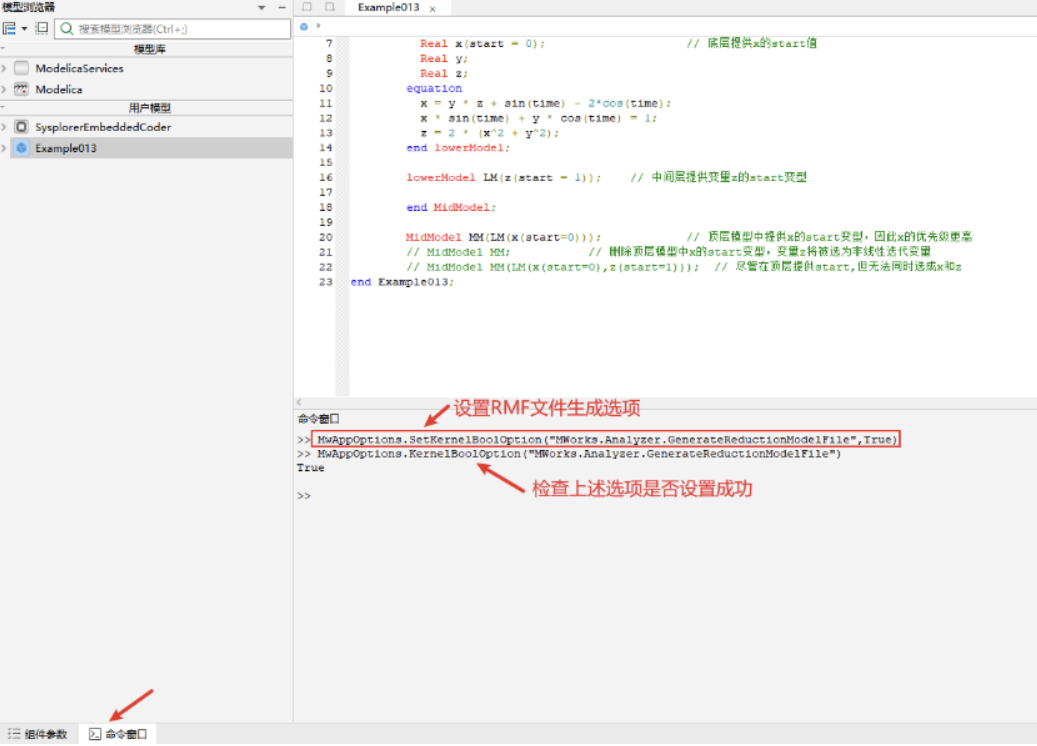Open the tree view mode icon
This screenshot has height=746, width=1037.
(9, 28)
